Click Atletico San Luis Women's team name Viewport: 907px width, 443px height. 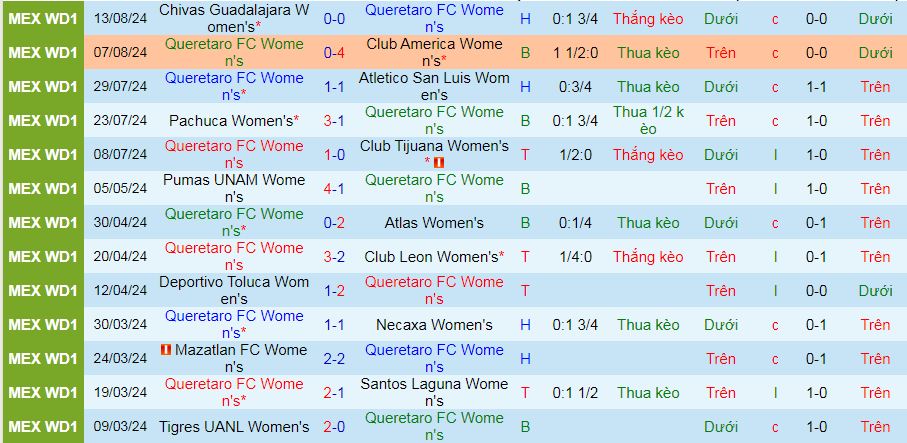coord(434,87)
